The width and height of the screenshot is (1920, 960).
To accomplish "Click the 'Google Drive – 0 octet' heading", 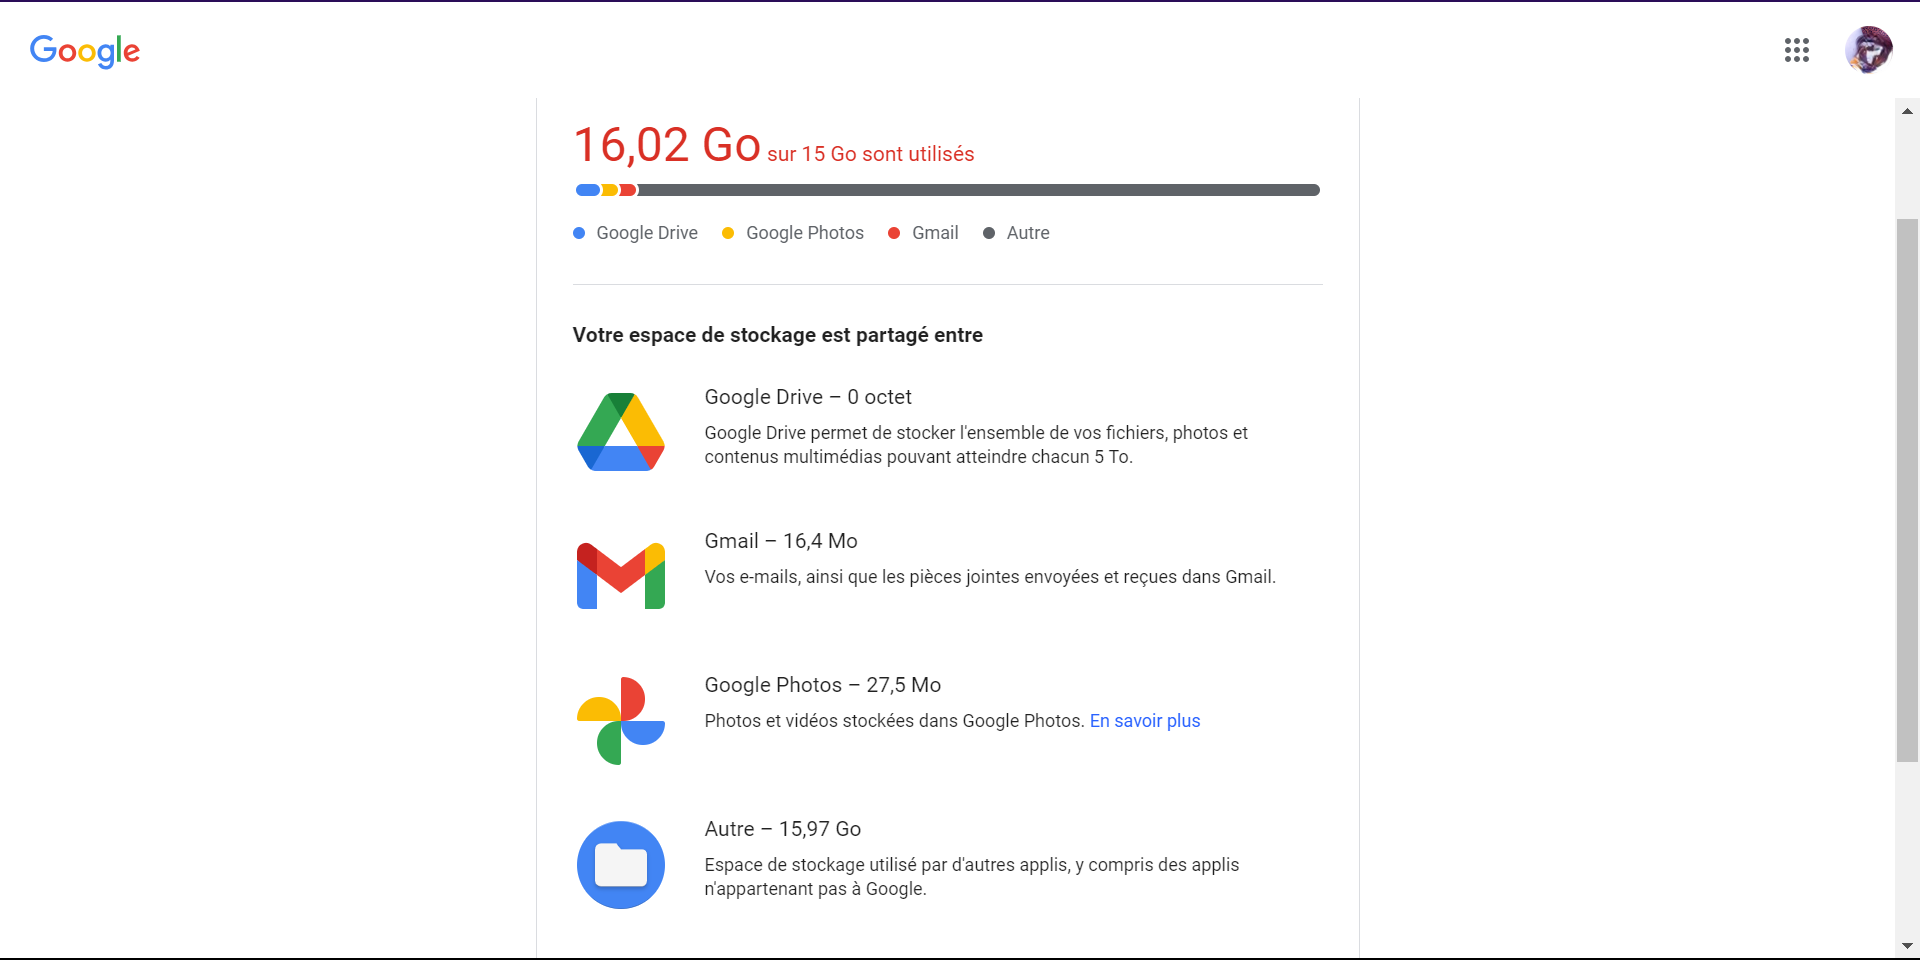I will (808, 397).
